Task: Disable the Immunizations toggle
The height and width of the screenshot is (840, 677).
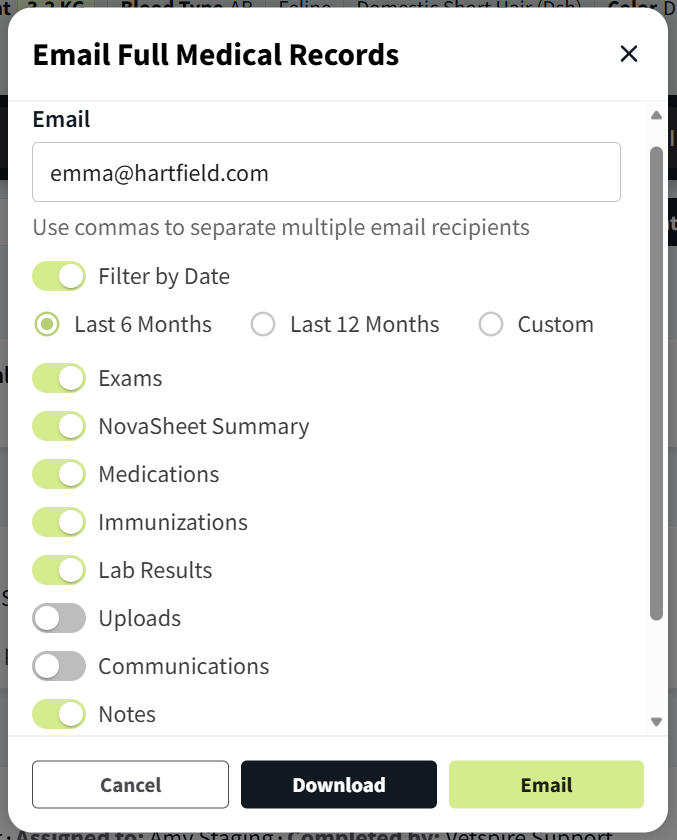Action: pyautogui.click(x=59, y=522)
